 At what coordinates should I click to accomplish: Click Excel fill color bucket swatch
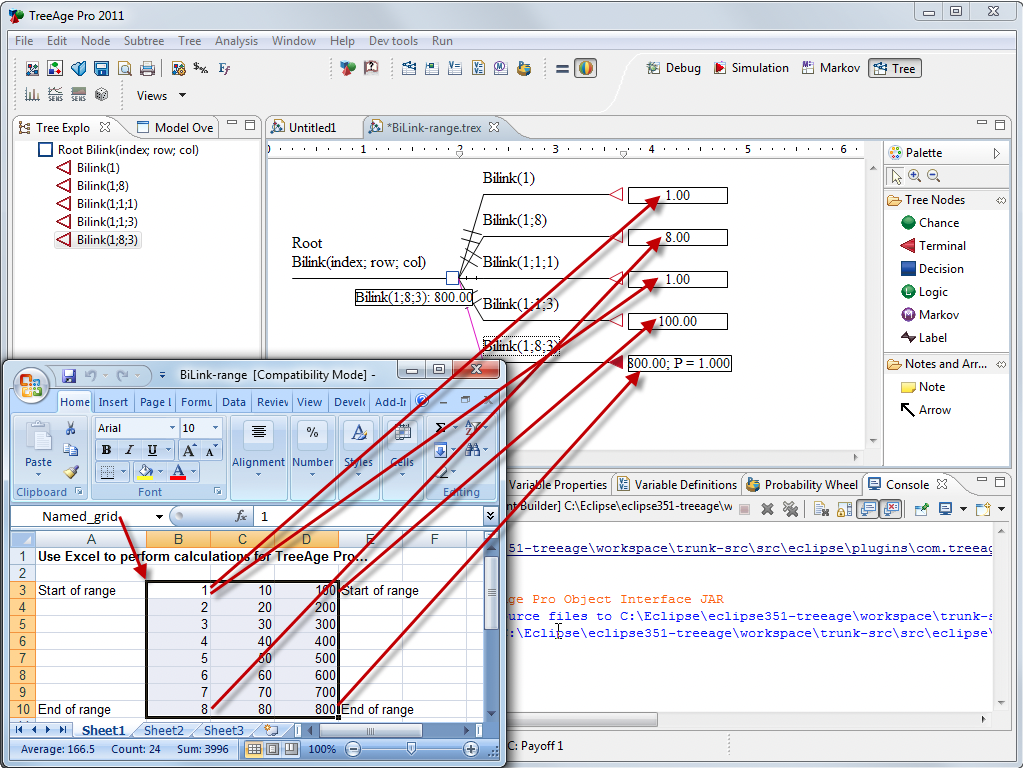[145, 471]
